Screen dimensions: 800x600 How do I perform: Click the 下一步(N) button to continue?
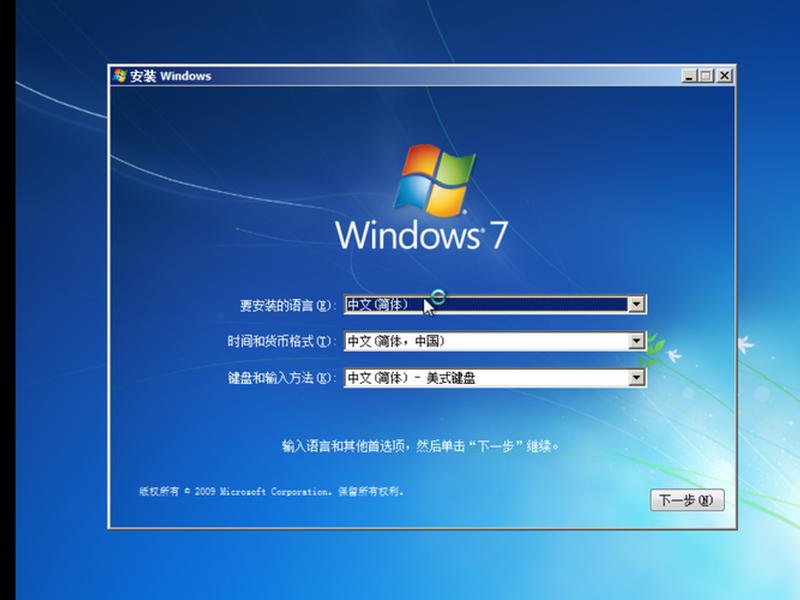(687, 499)
